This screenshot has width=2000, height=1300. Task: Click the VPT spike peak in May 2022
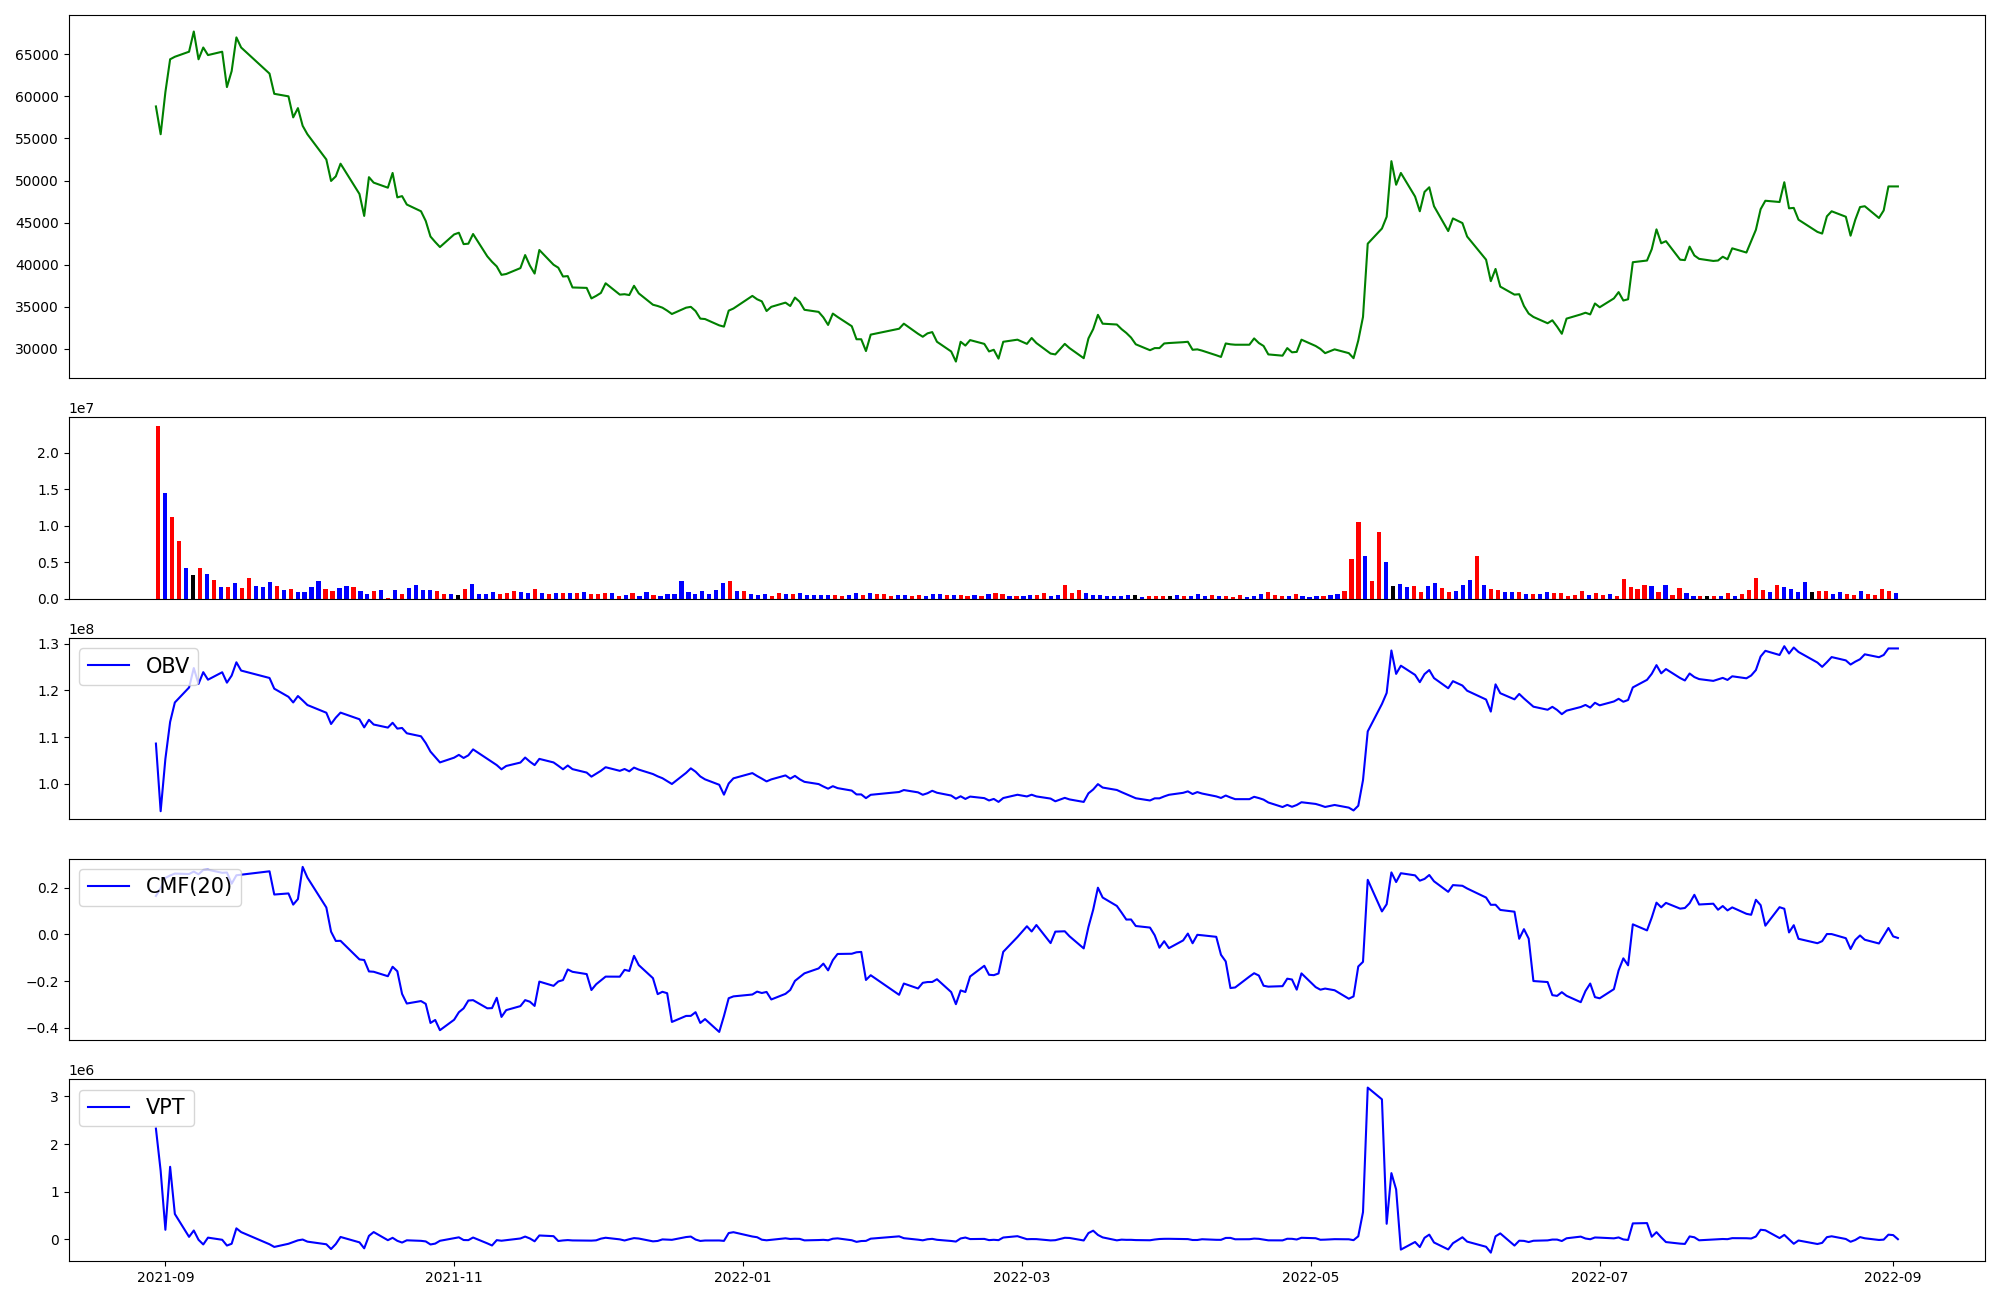pos(1367,1088)
